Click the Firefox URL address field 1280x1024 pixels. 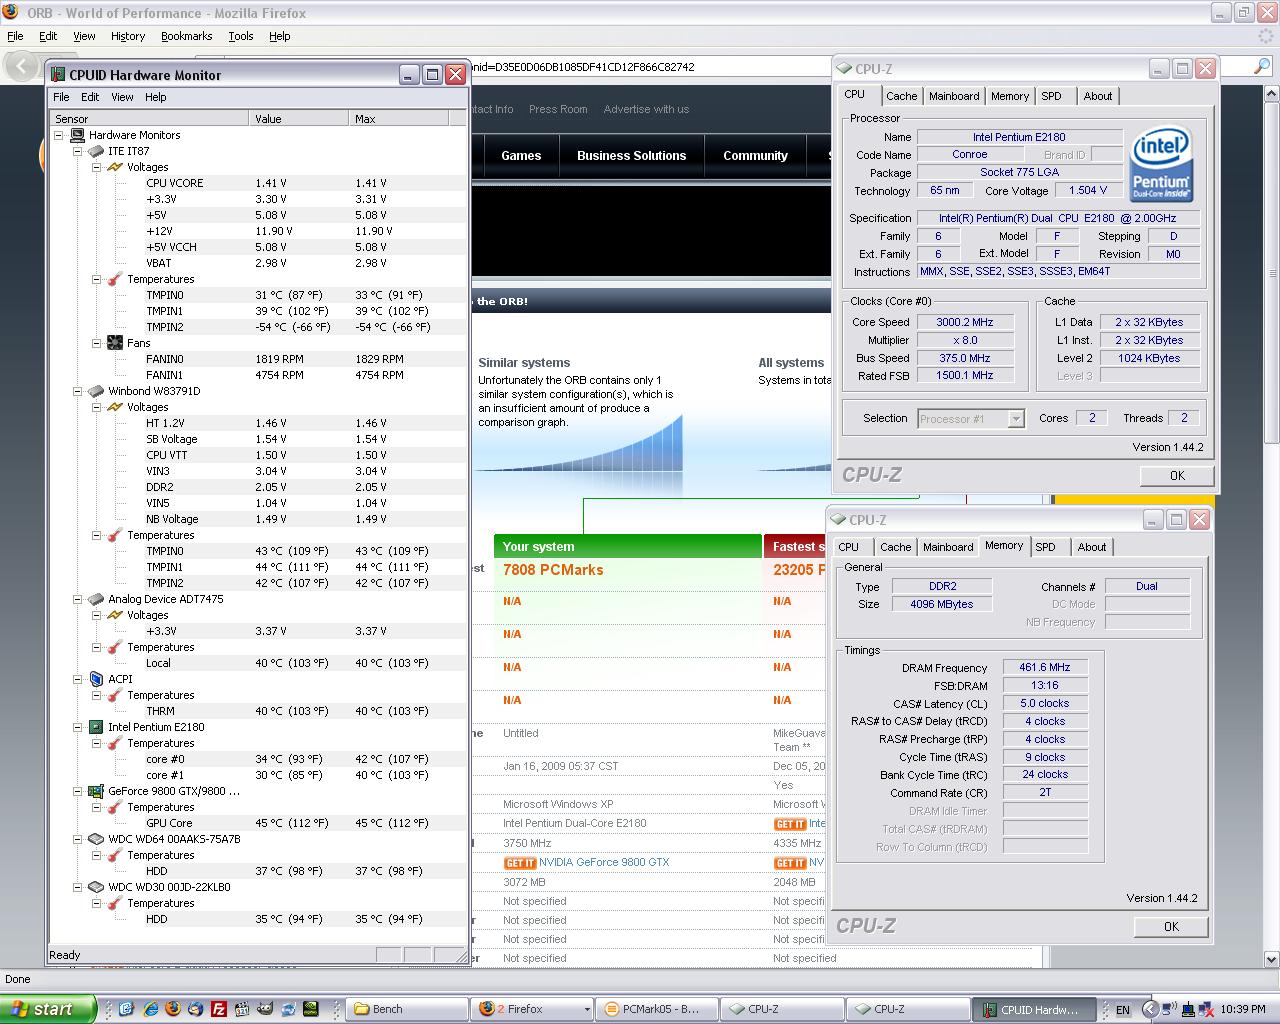650,67
